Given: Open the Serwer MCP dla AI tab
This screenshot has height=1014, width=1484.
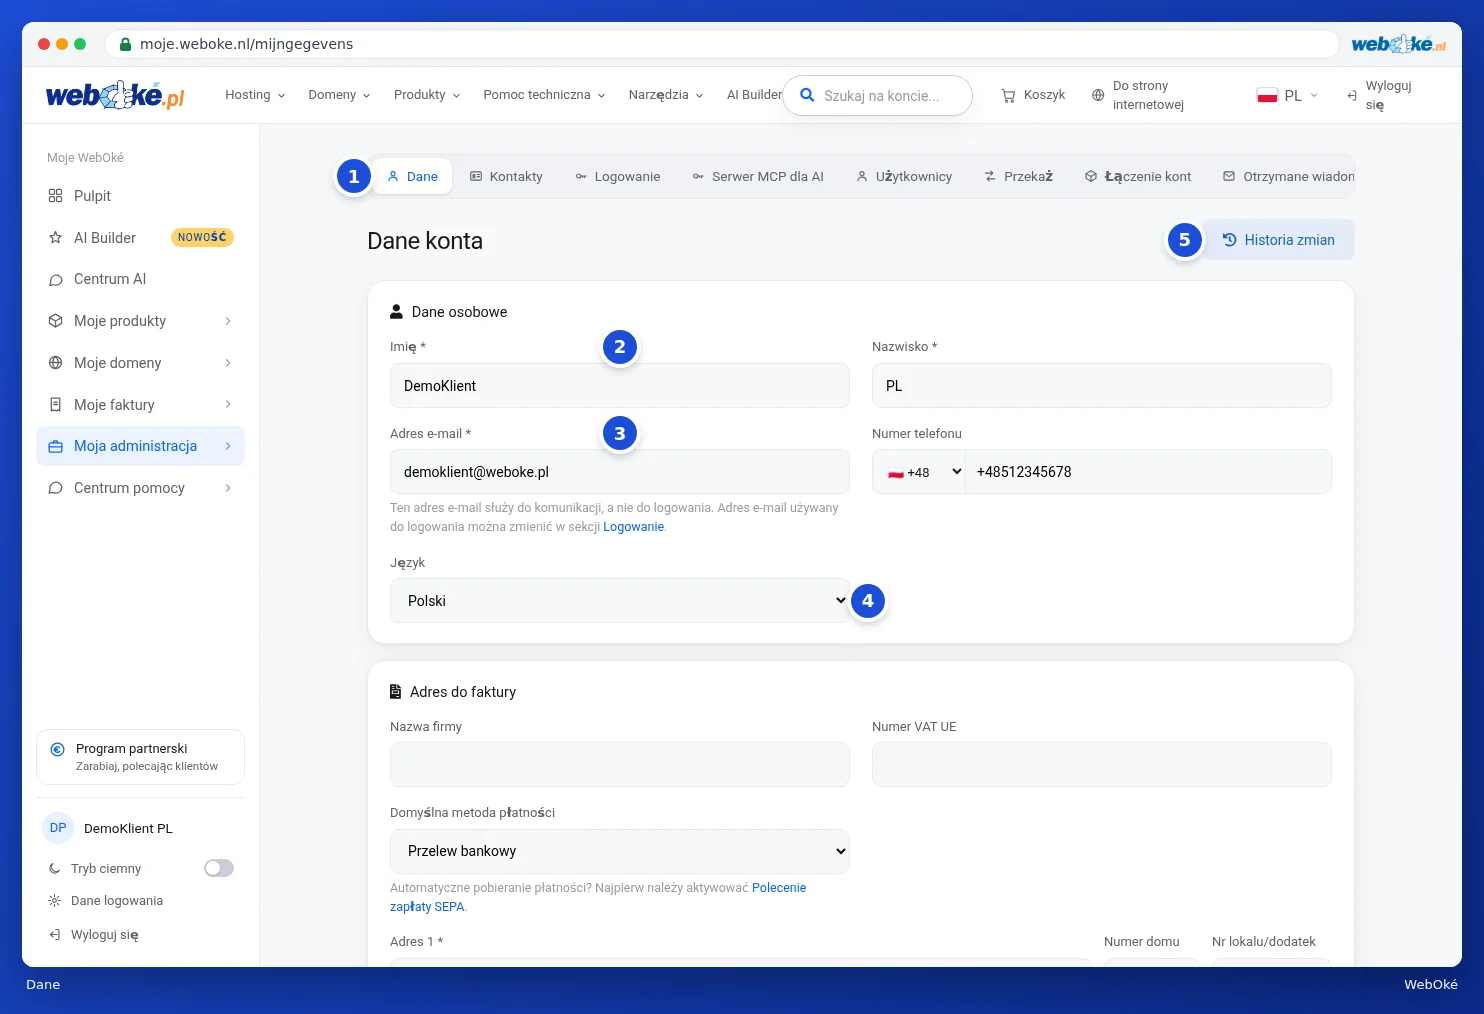Looking at the screenshot, I should click(x=758, y=176).
